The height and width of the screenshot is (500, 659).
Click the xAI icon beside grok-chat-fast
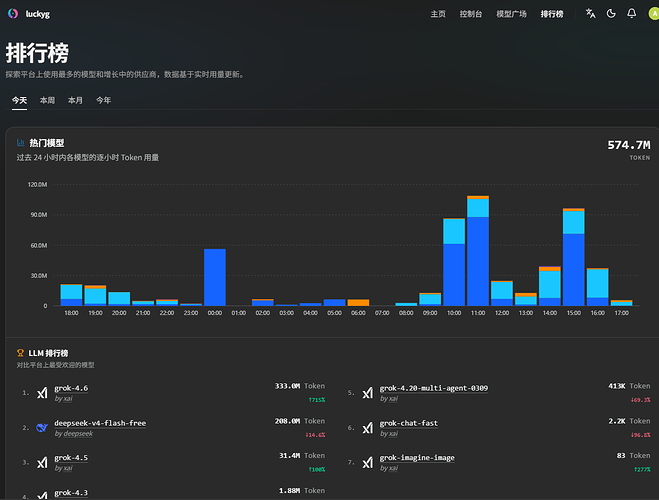pos(367,428)
